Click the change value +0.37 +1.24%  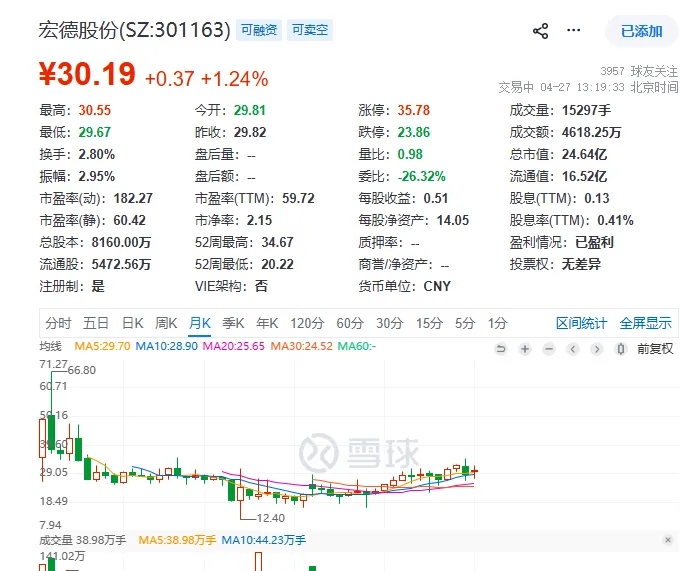pos(206,79)
